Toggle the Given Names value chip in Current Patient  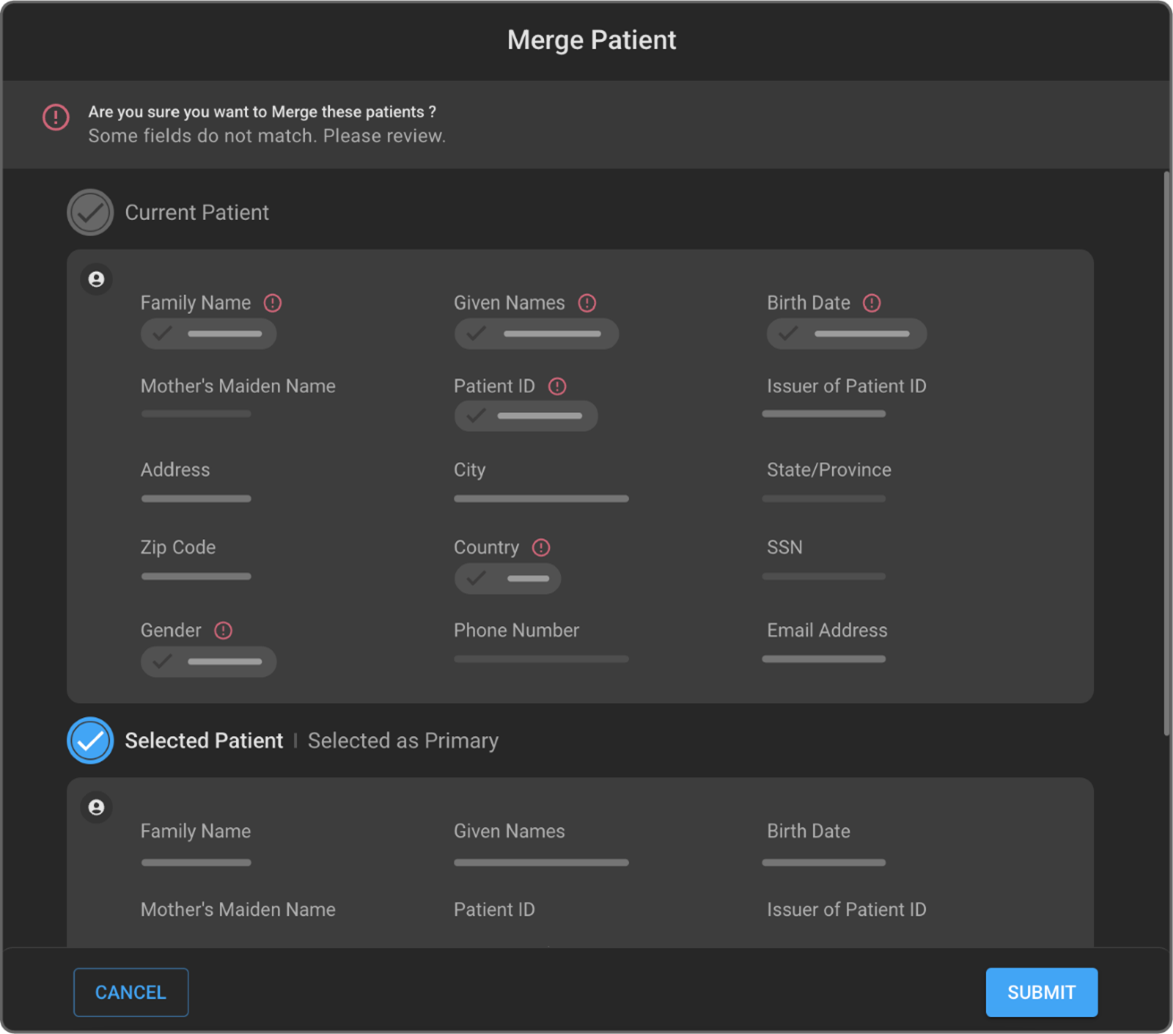(536, 334)
